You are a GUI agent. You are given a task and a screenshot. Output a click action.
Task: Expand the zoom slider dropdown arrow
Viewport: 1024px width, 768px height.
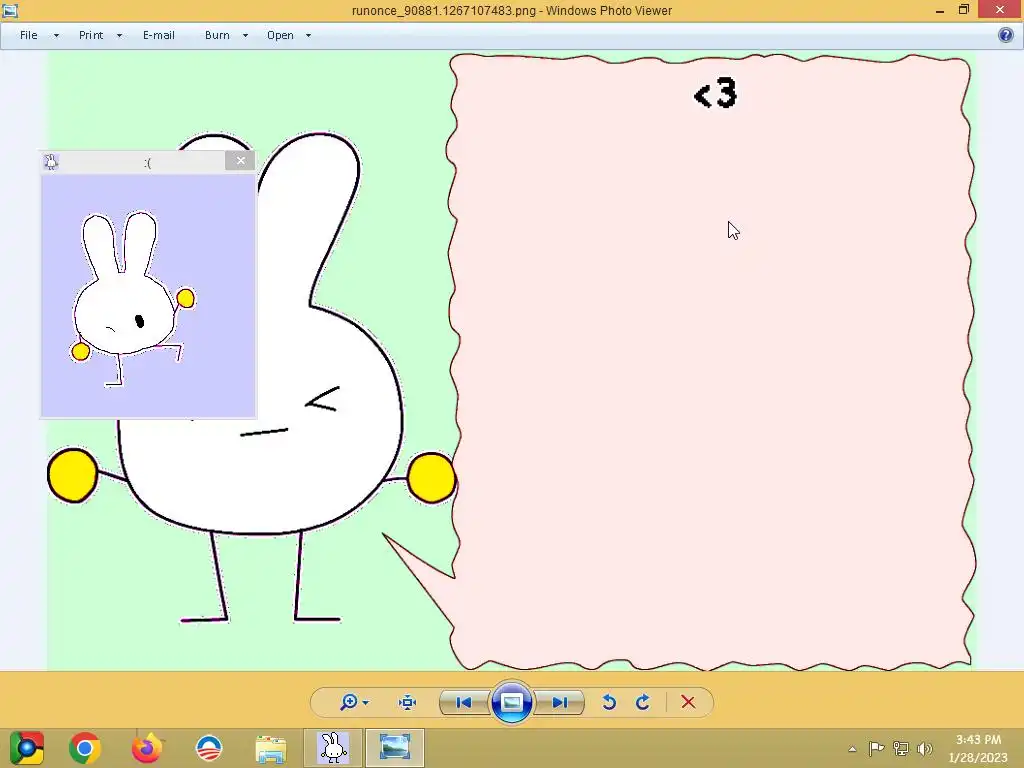pyautogui.click(x=366, y=703)
